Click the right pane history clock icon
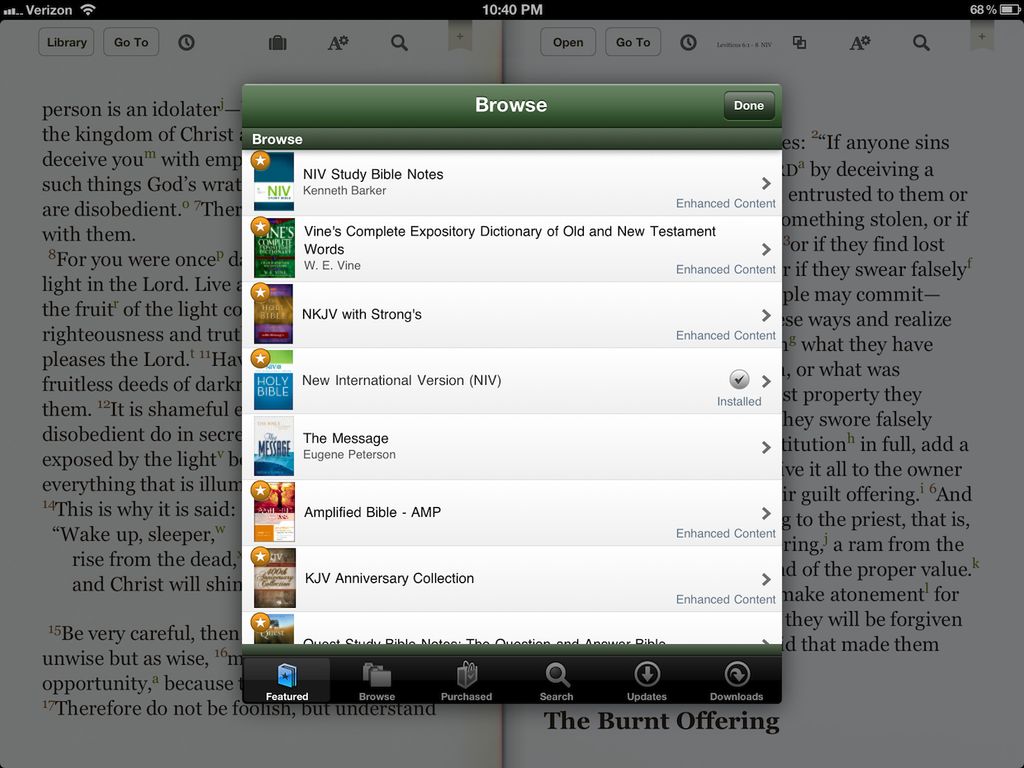The image size is (1024, 768). click(688, 42)
